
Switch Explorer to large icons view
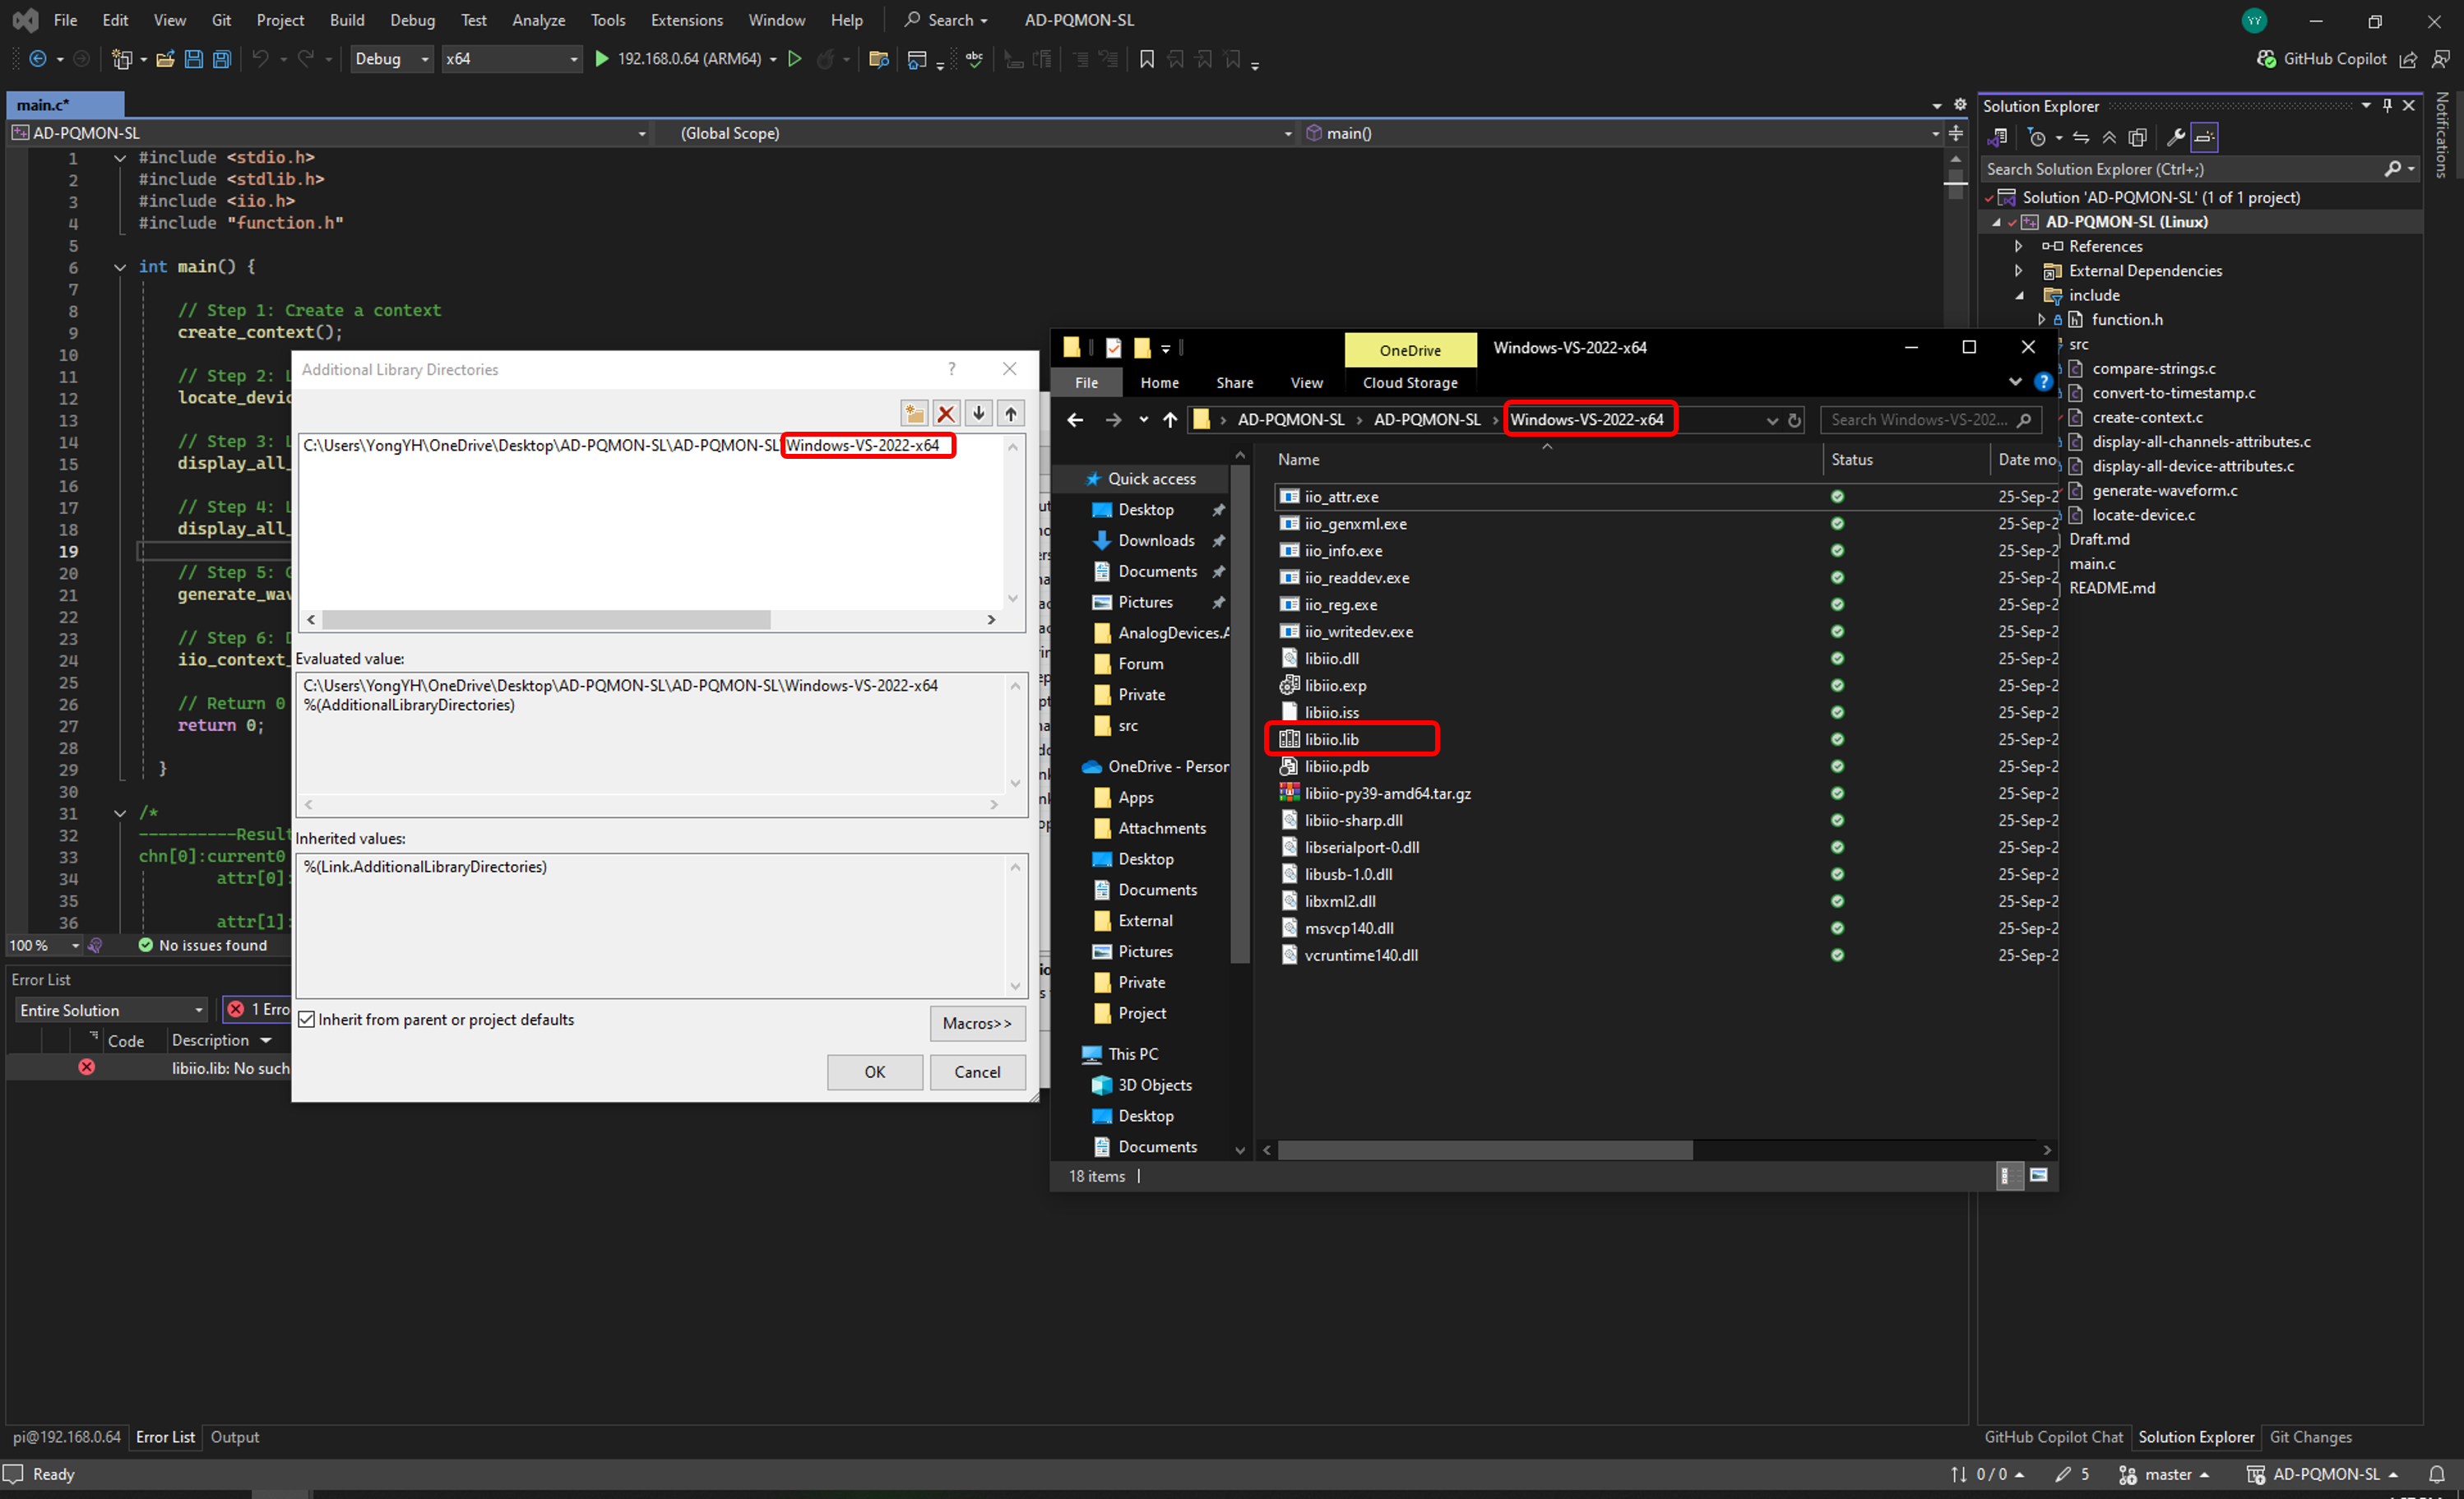(2039, 1176)
